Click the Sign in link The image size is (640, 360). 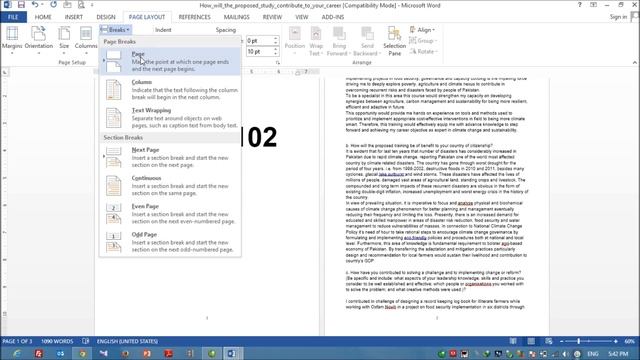pyautogui.click(x=618, y=17)
